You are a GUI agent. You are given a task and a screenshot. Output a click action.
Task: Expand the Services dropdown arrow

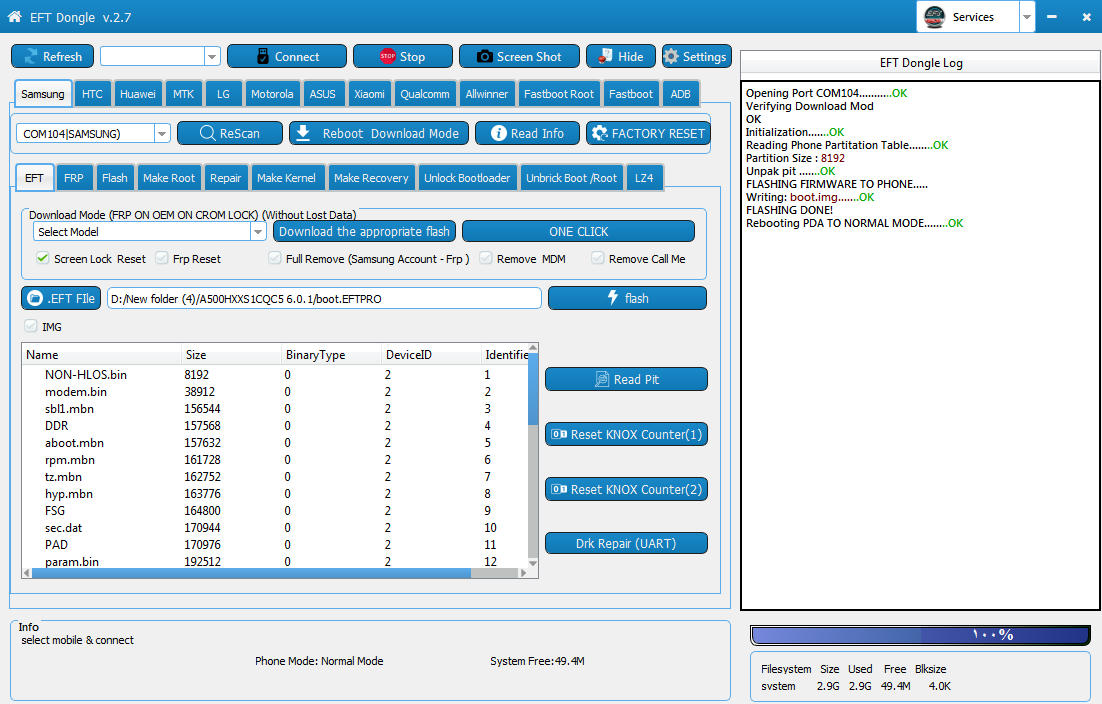coord(1027,17)
